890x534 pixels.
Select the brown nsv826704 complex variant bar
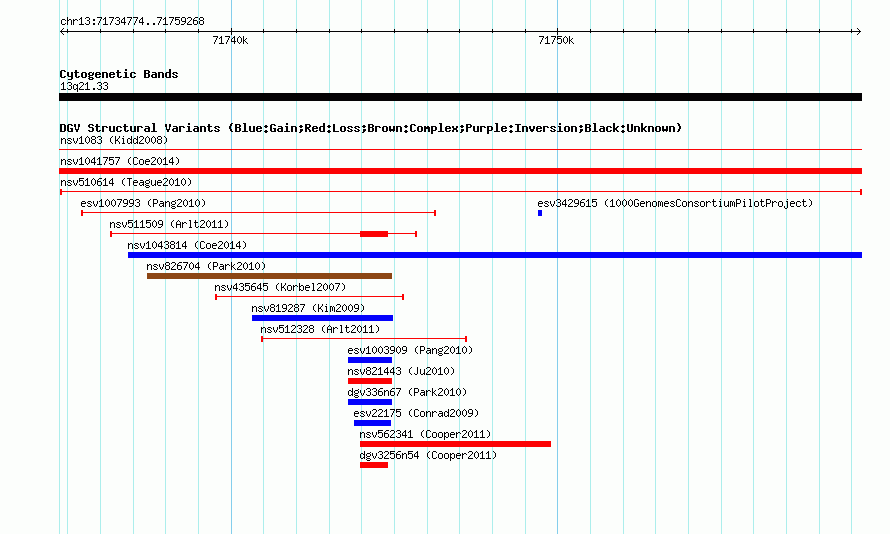click(x=270, y=276)
